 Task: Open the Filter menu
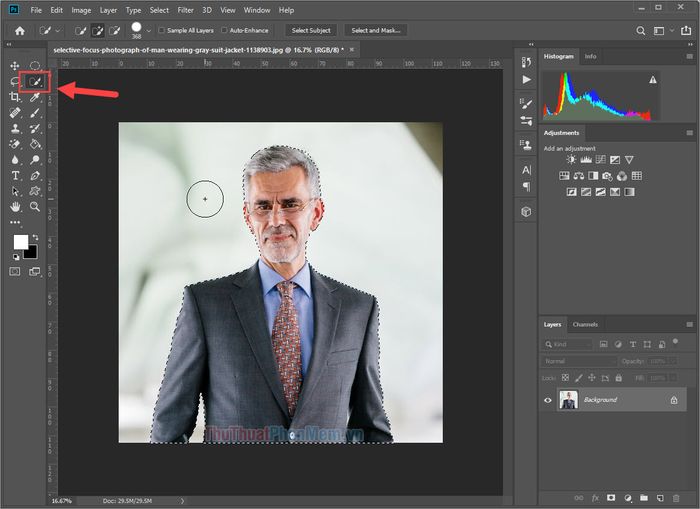point(185,10)
